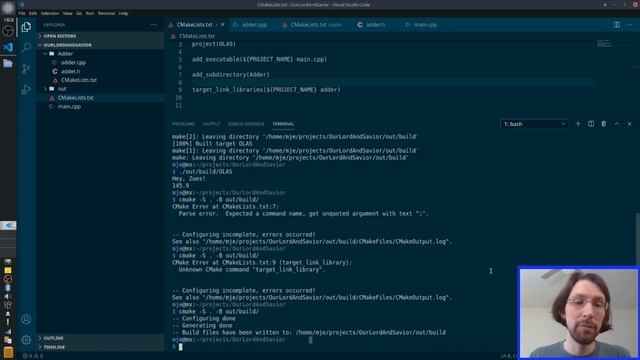Close the active CMakeLists.txt tab
640x360 pixels.
point(222,25)
